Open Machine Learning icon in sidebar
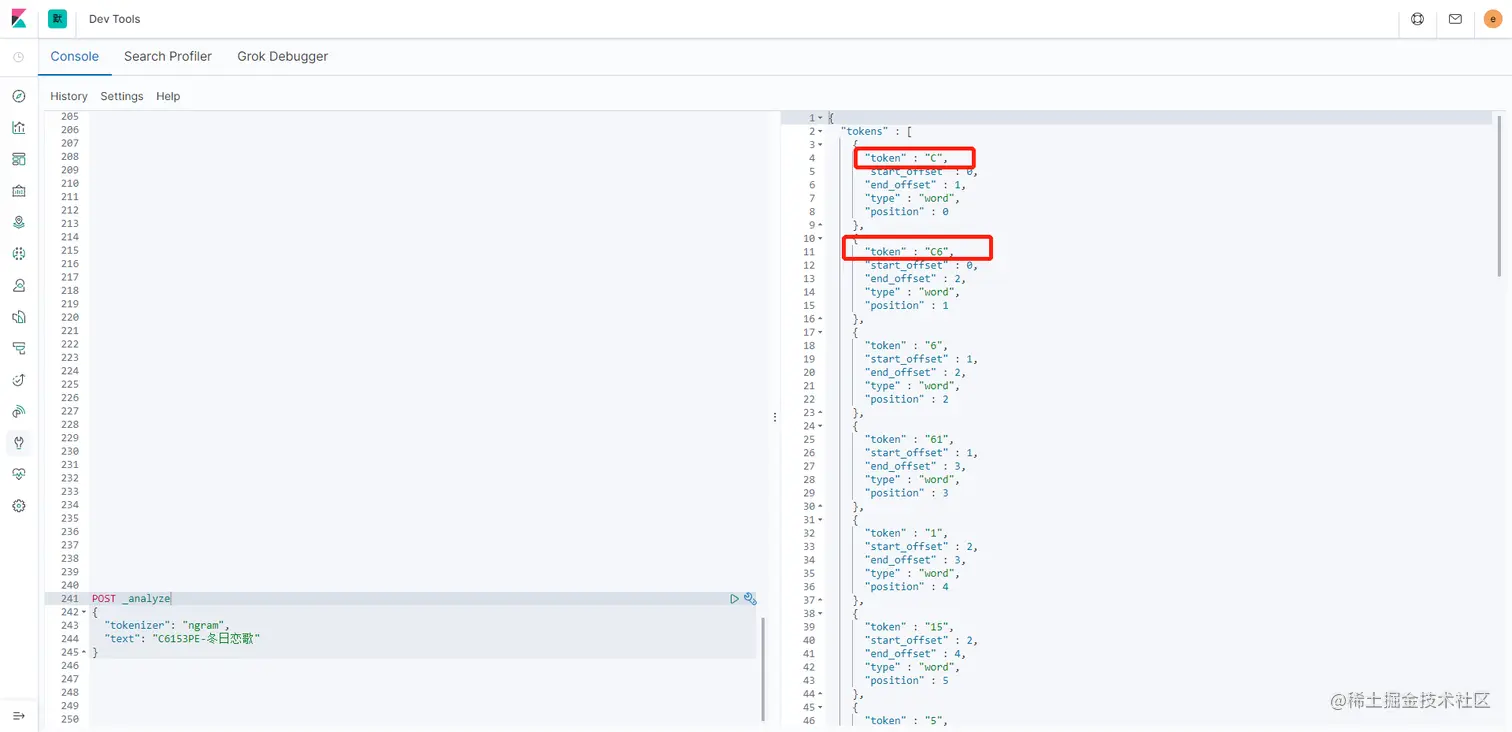This screenshot has width=1512, height=732. [18, 254]
